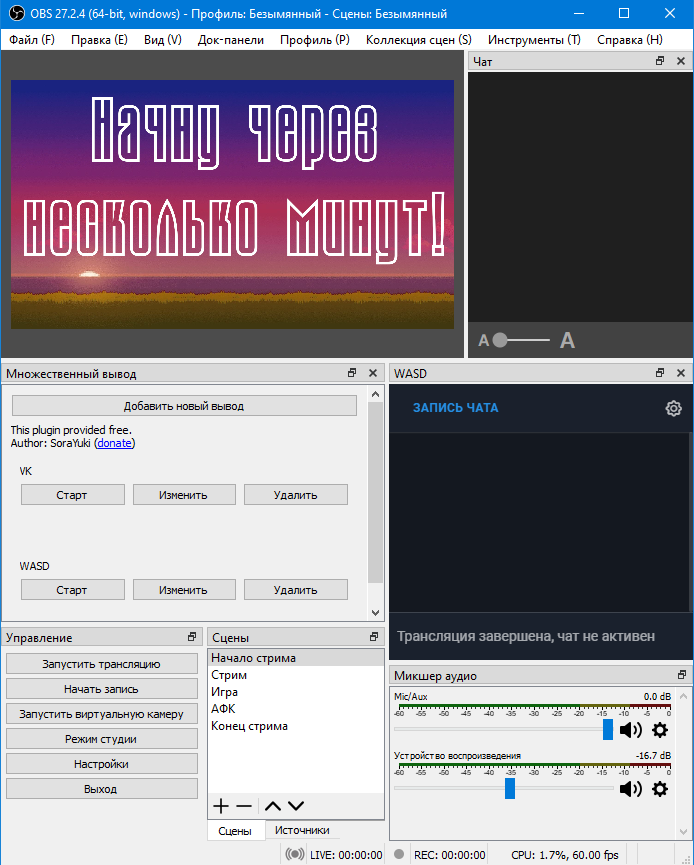Screen dimensions: 694x865
Task: Click scroll-down arrow in audio mixer
Action: point(684,831)
